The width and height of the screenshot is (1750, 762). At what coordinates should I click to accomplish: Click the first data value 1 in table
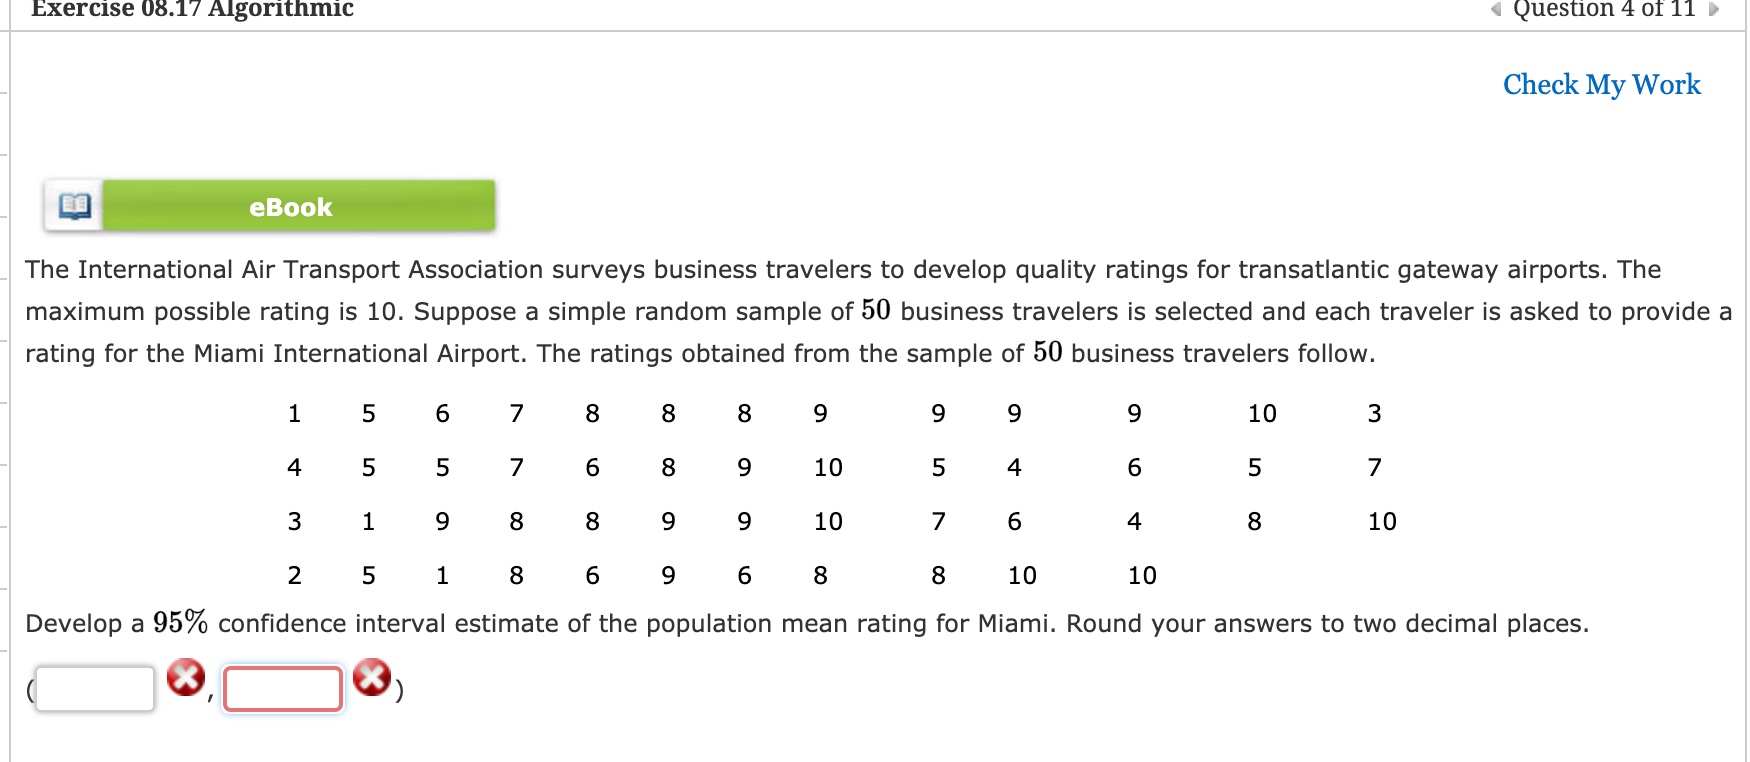click(294, 414)
